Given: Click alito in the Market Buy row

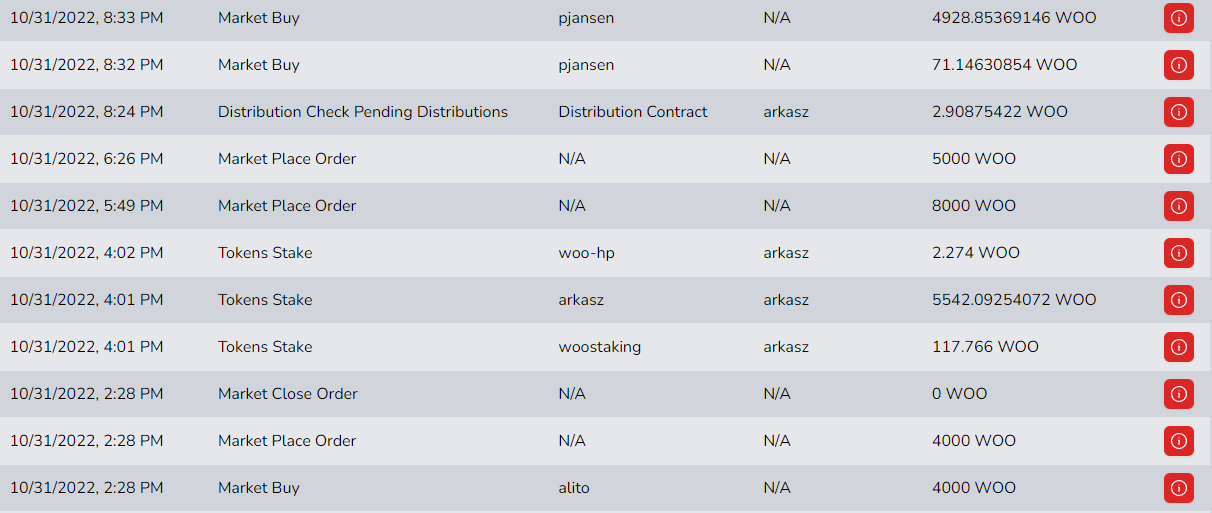Looking at the screenshot, I should coord(574,488).
